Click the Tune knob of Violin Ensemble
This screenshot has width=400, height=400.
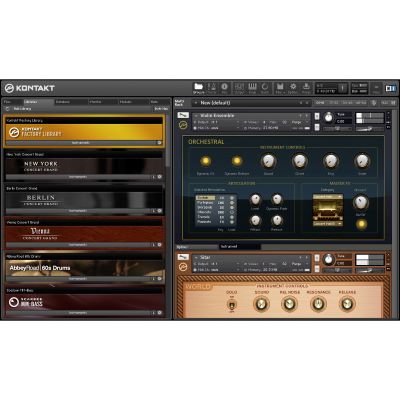click(x=329, y=117)
